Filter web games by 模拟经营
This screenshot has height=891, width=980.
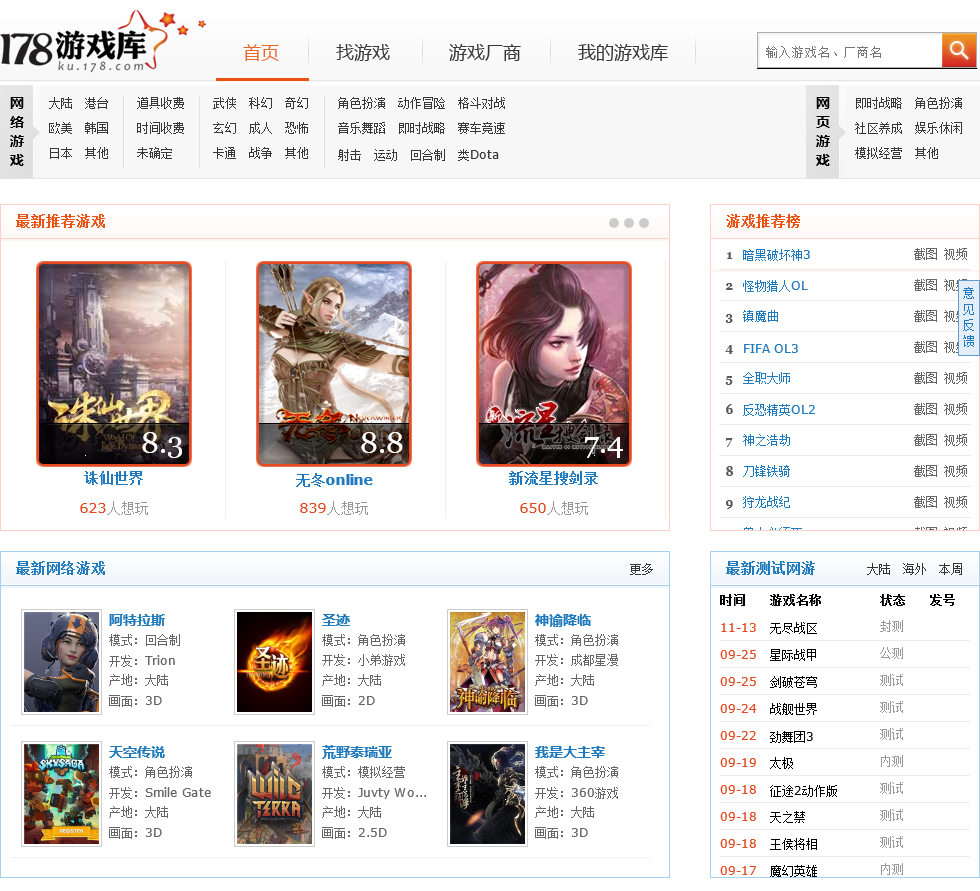pyautogui.click(x=879, y=153)
